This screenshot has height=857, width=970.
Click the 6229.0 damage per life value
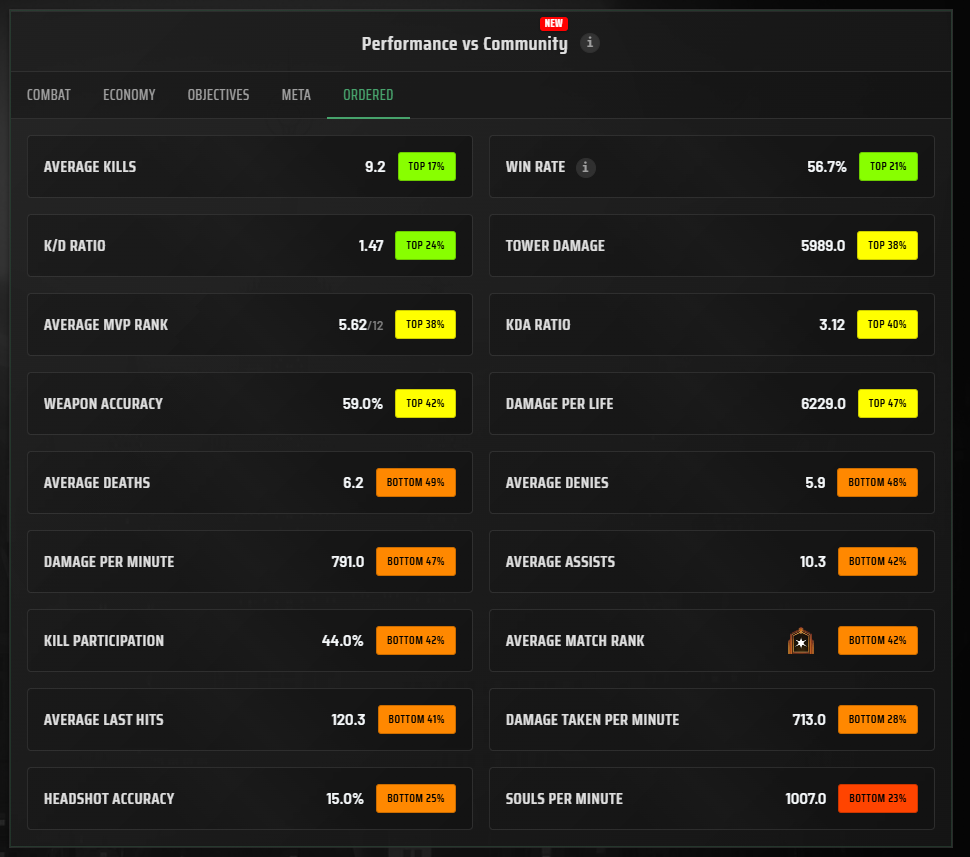tap(823, 403)
